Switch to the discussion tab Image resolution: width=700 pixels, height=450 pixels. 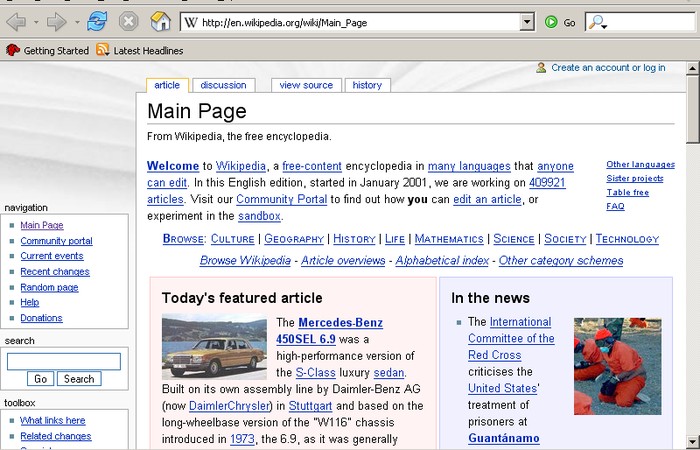223,85
